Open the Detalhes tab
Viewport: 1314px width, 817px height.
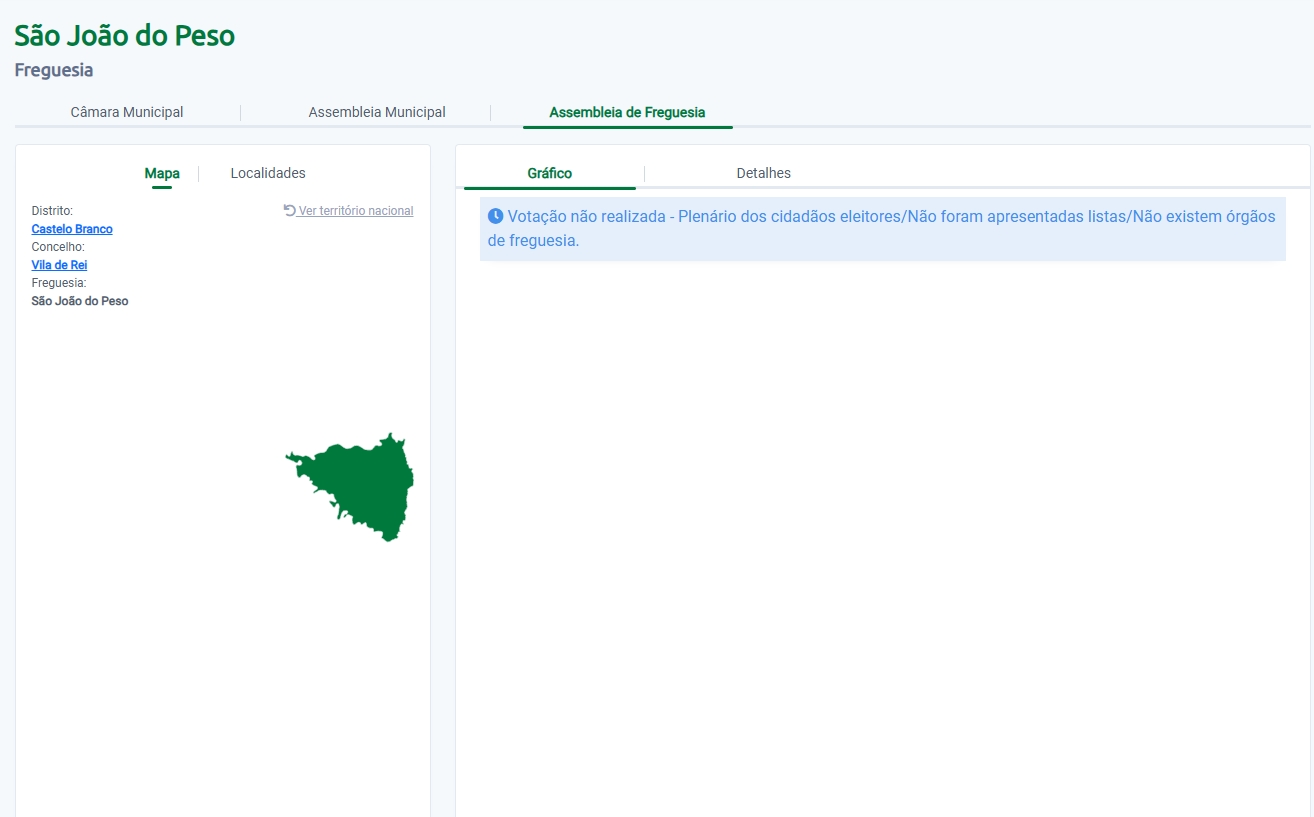(763, 173)
